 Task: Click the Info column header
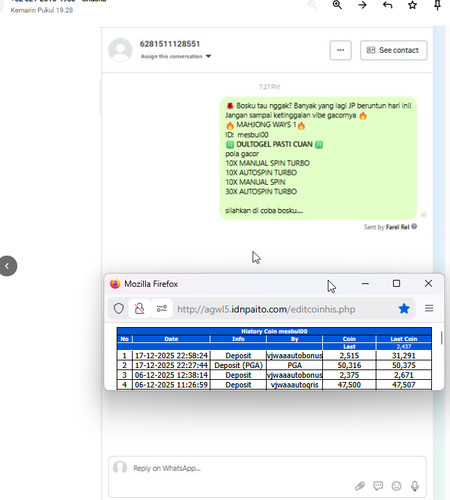(x=238, y=339)
